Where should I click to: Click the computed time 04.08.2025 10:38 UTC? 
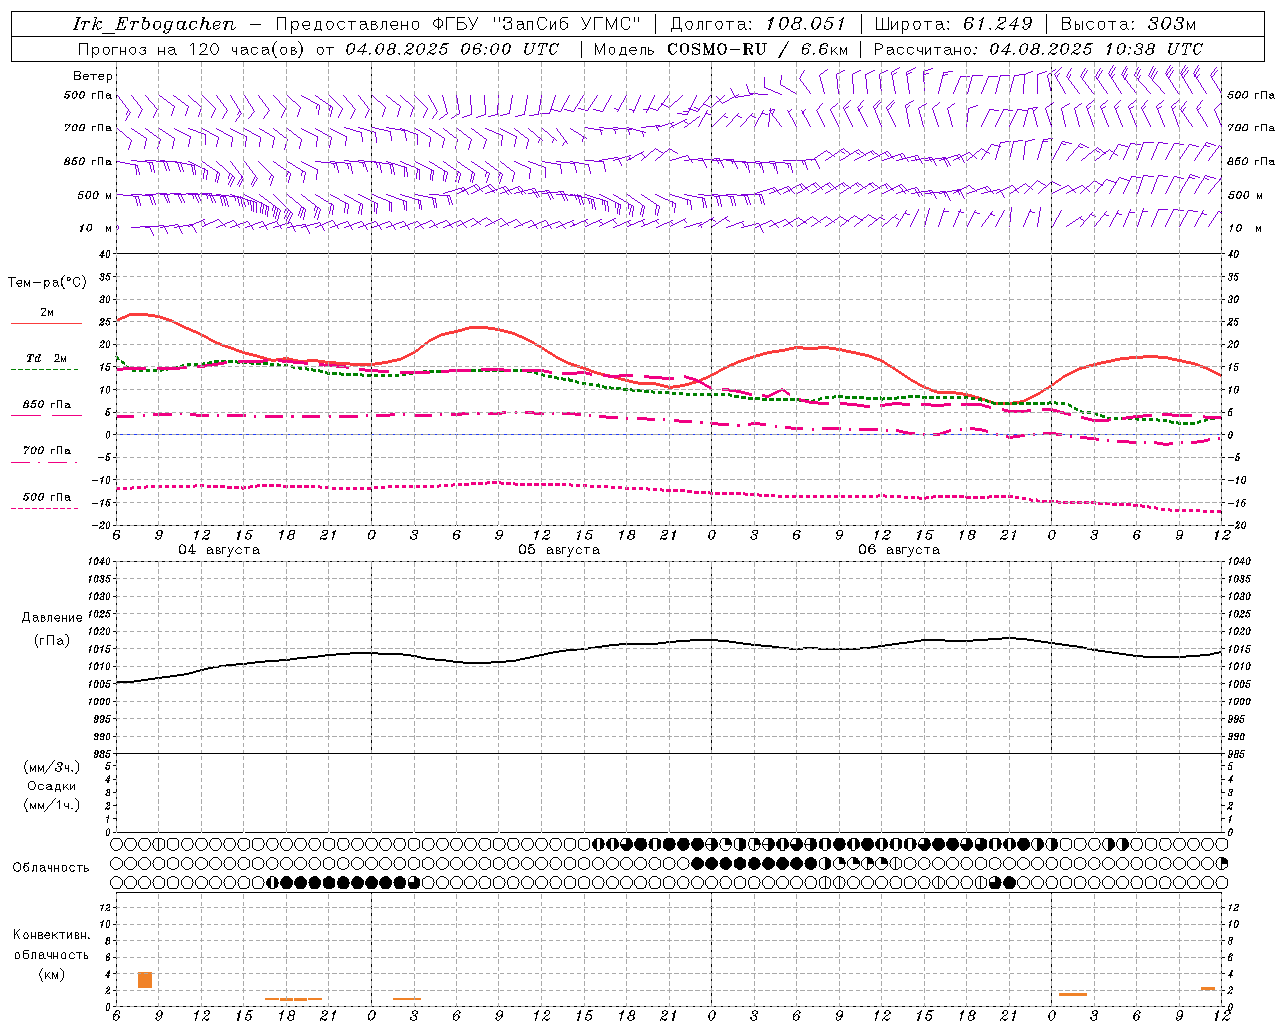(x=1096, y=49)
